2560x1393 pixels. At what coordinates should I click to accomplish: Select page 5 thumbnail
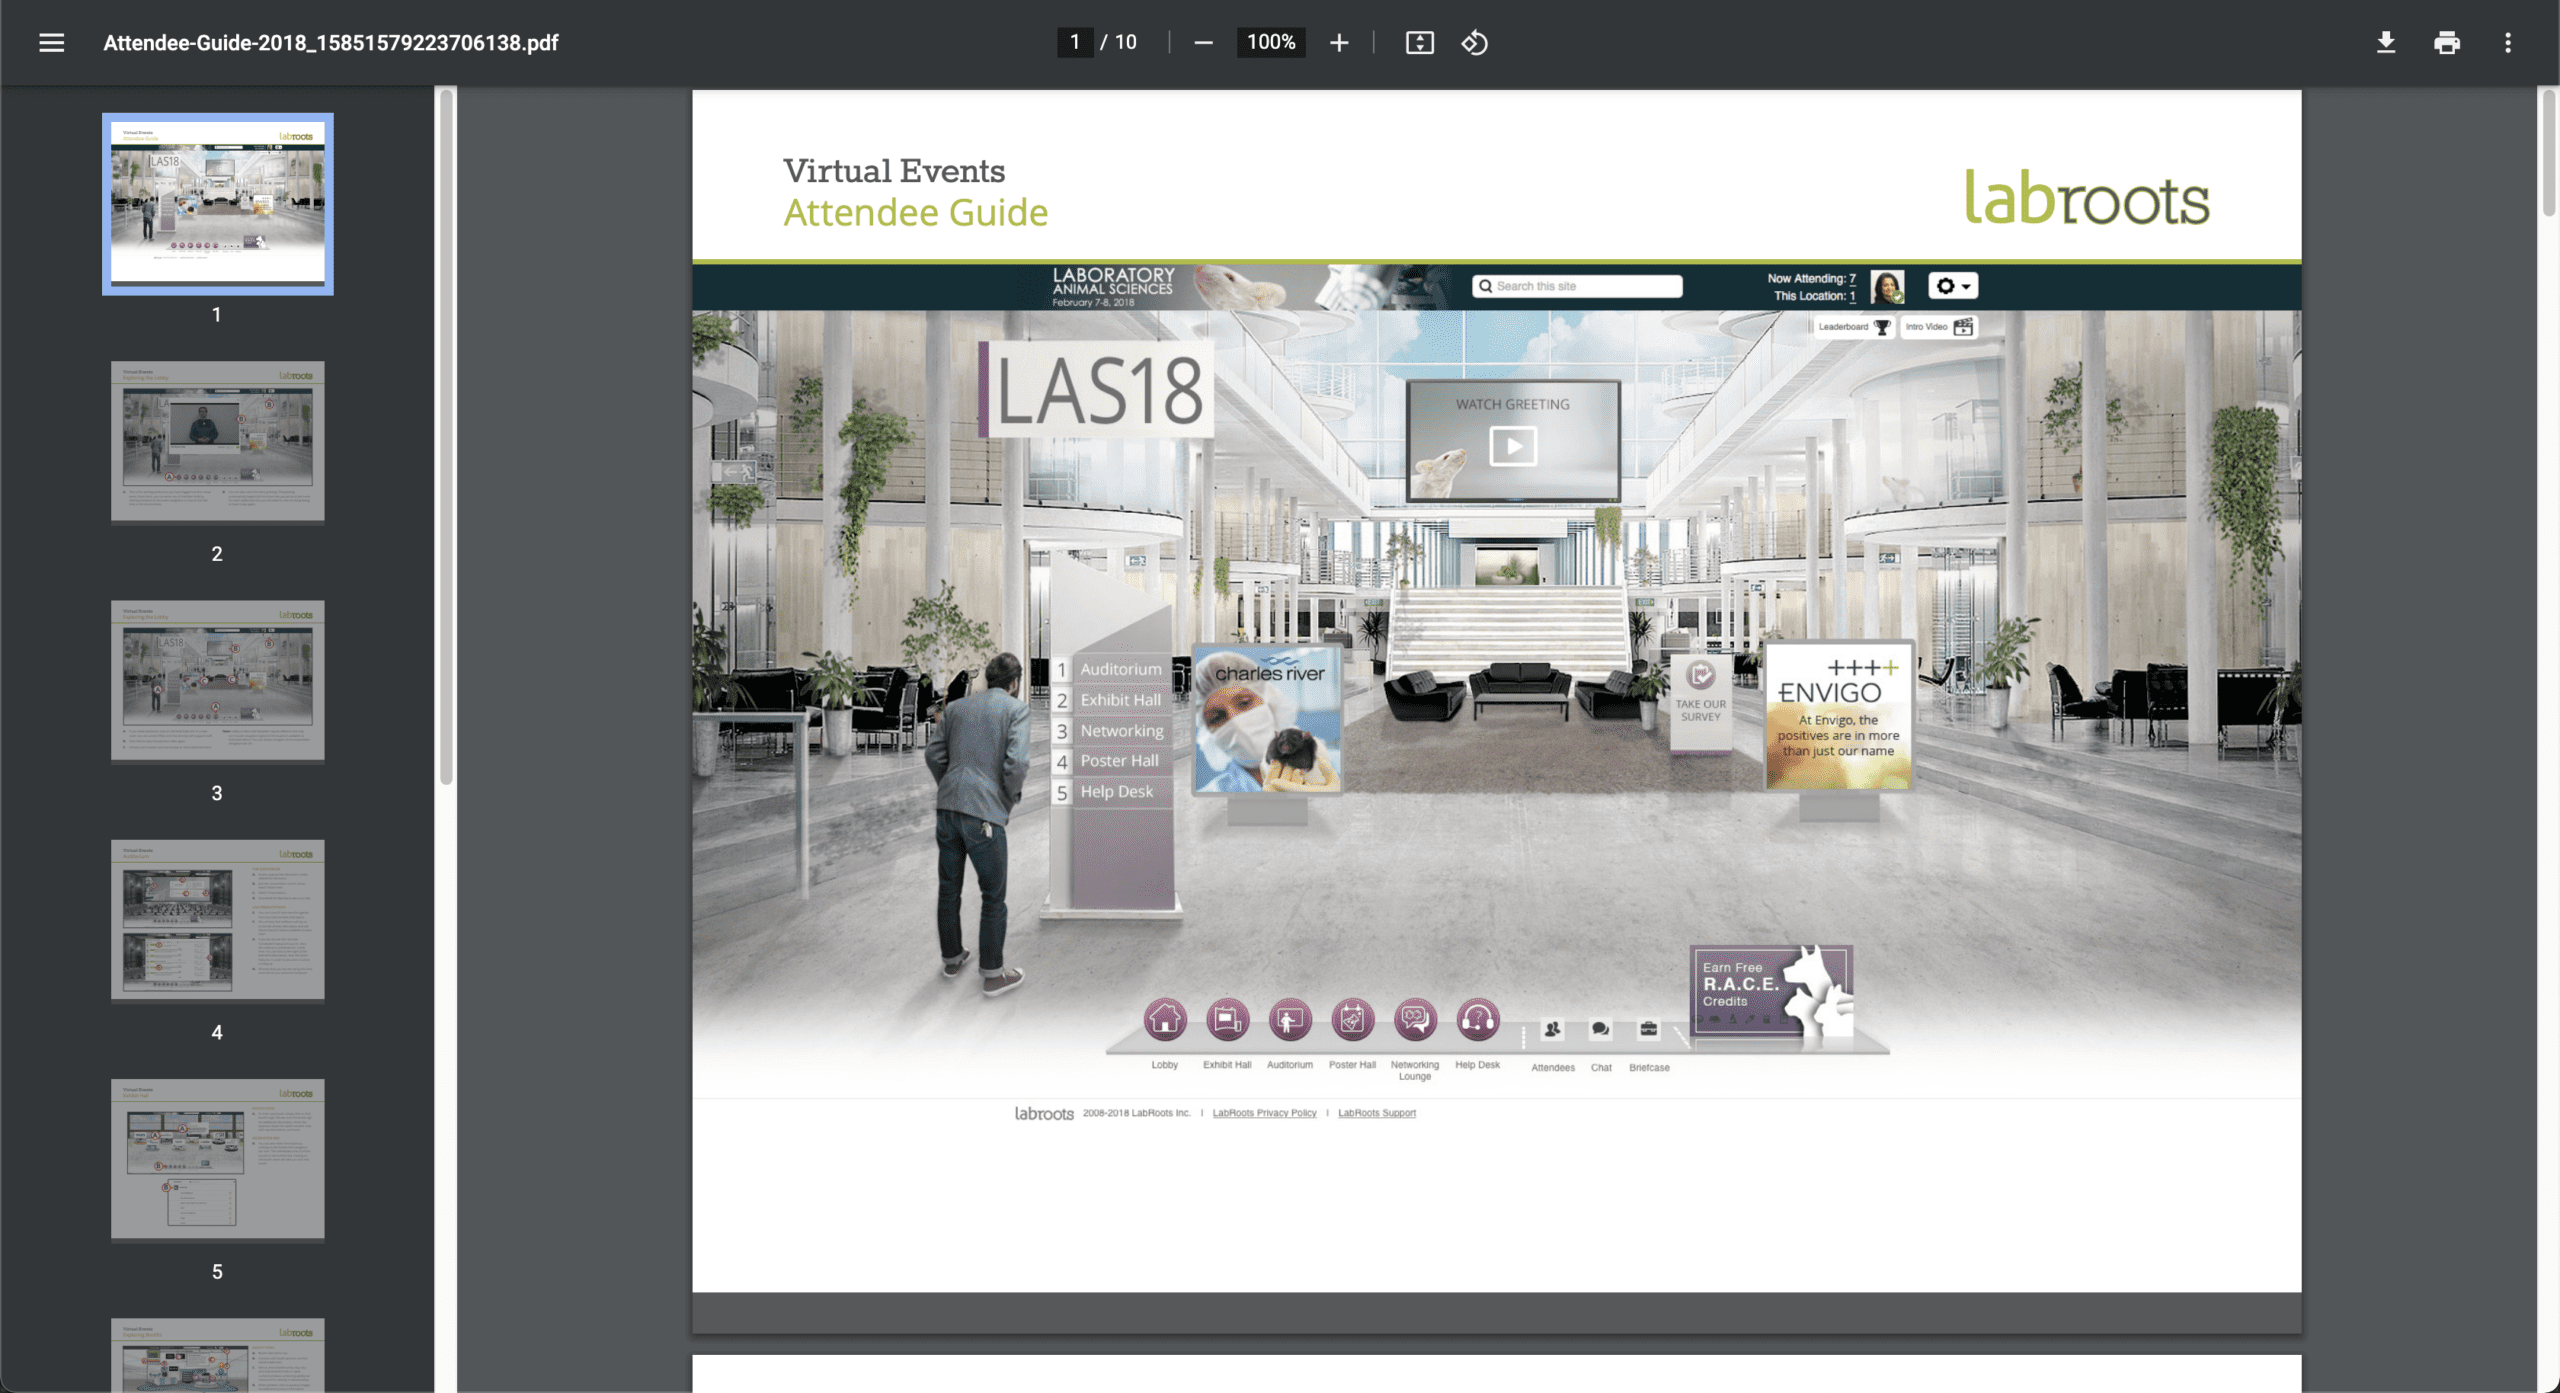(x=218, y=1159)
